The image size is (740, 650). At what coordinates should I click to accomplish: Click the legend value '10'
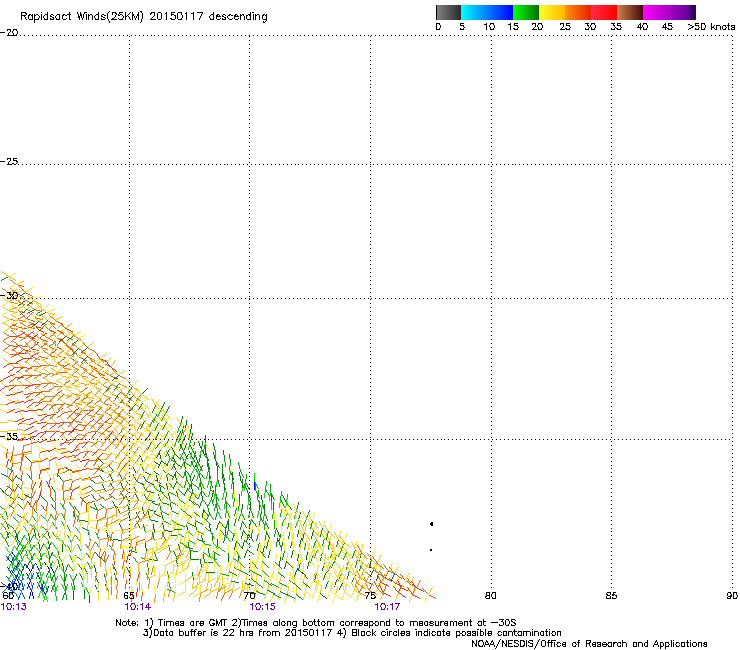coord(489,27)
